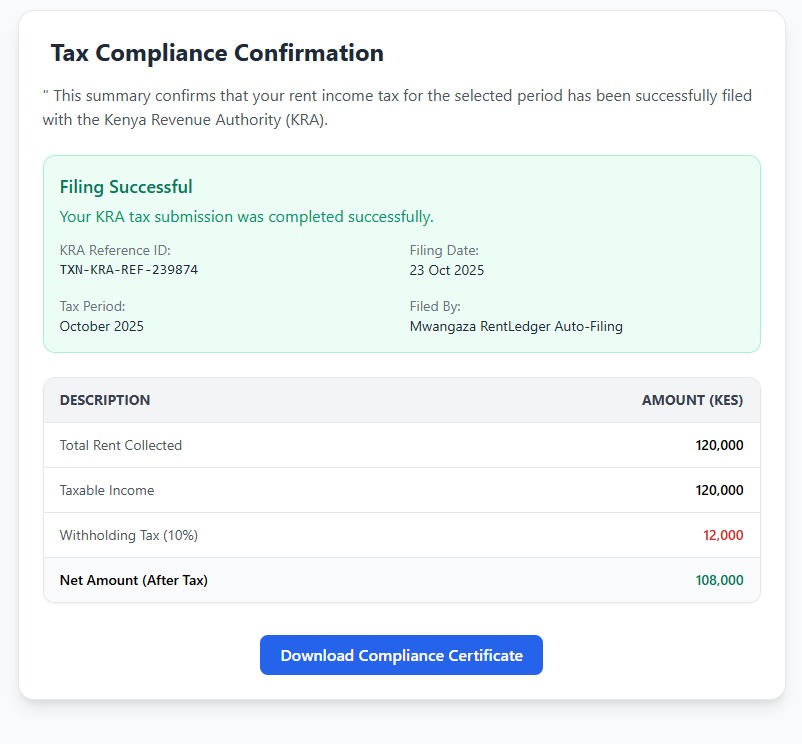Click the Download Compliance Certificate button
The width and height of the screenshot is (802, 744).
click(x=401, y=655)
